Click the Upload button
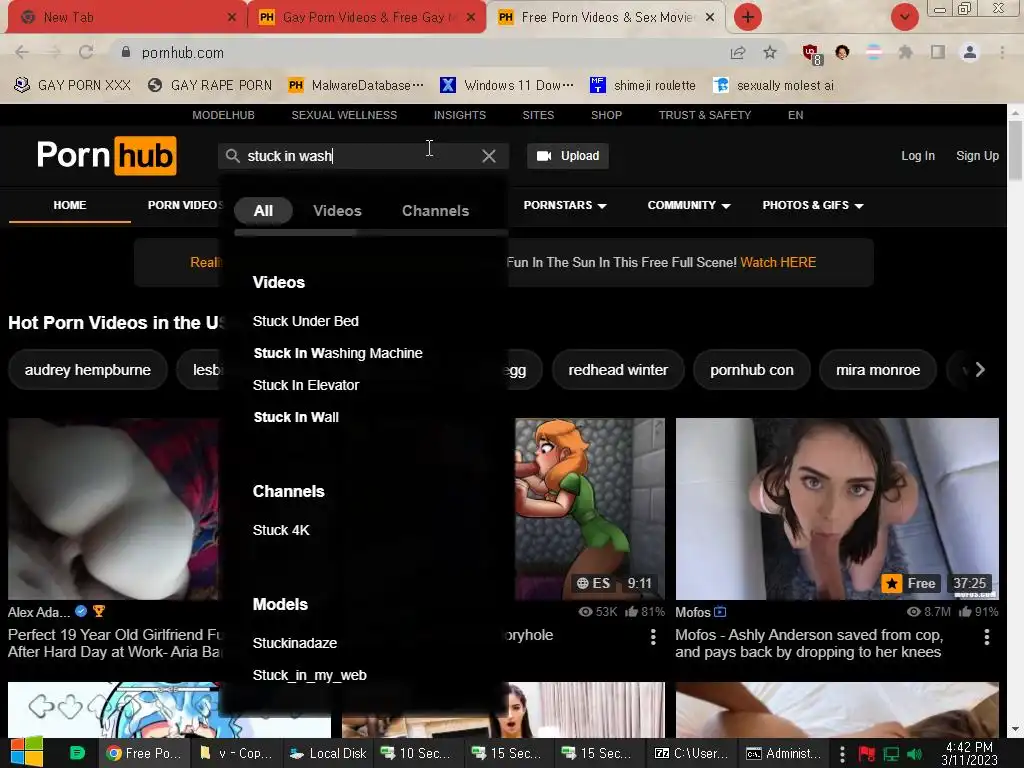 click(568, 156)
